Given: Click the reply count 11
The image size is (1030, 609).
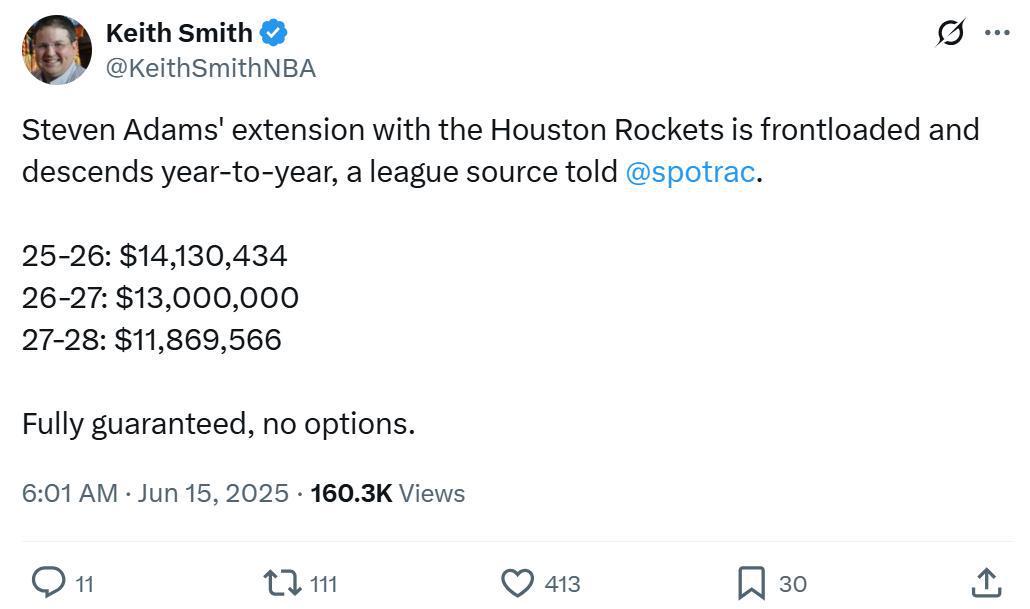Looking at the screenshot, I should (84, 584).
